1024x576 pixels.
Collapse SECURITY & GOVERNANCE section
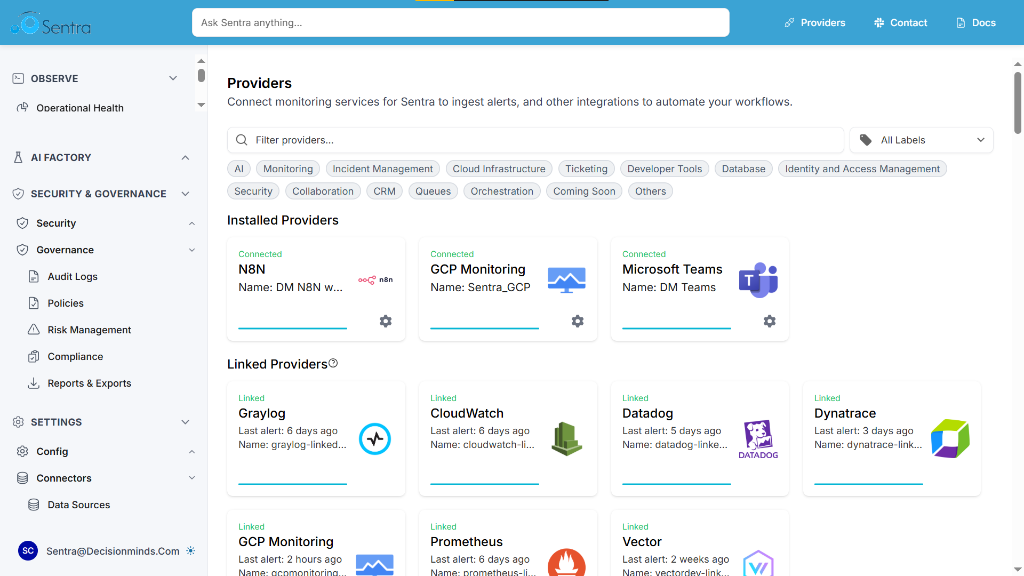coord(185,193)
